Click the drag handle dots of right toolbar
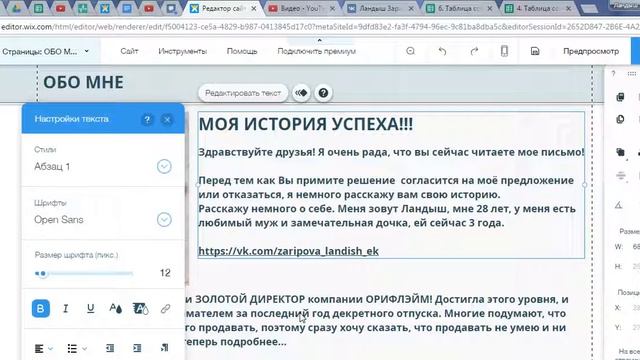 coord(632,74)
